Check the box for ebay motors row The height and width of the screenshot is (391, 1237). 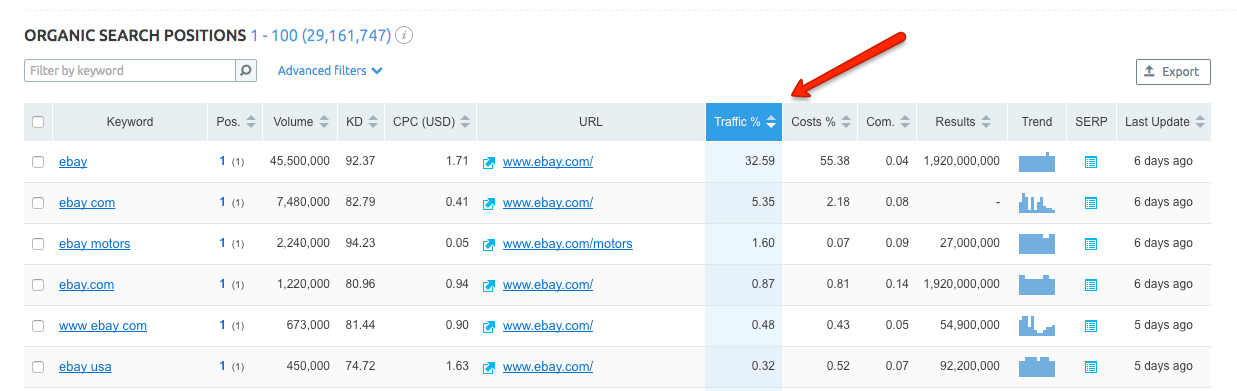point(38,244)
